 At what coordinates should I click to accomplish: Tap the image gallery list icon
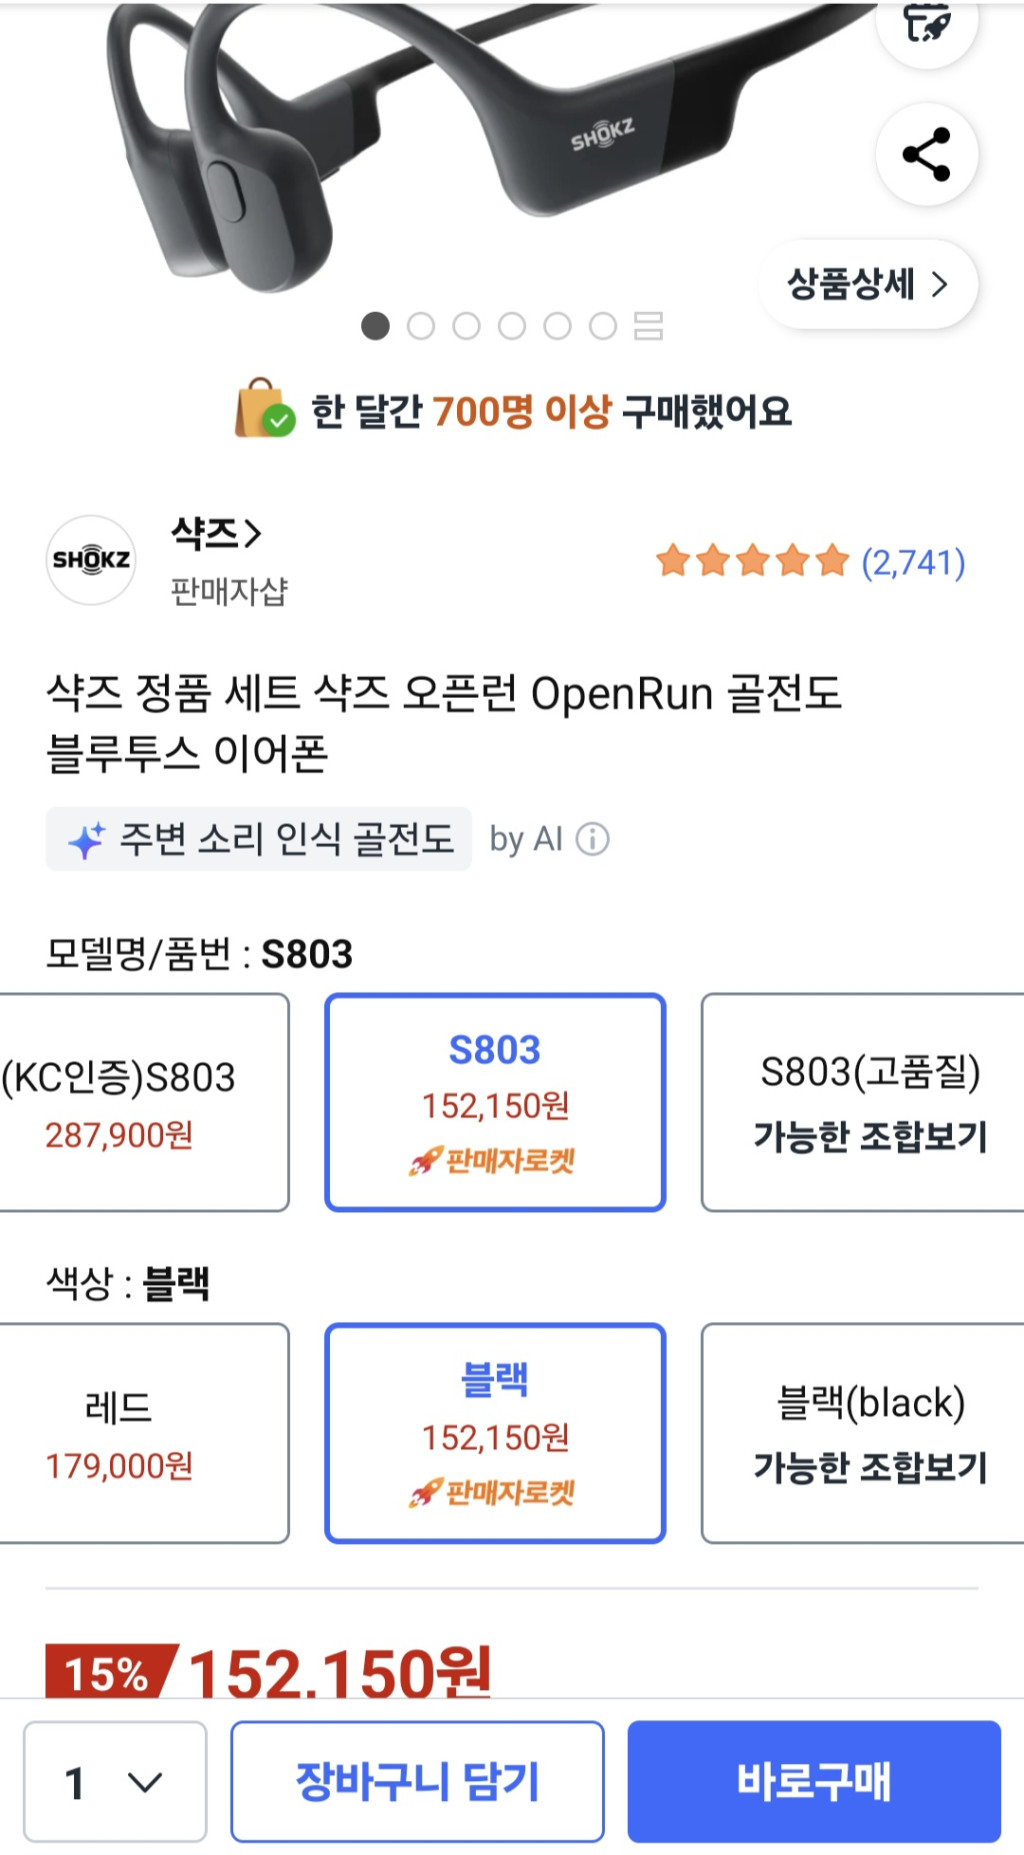pyautogui.click(x=648, y=326)
